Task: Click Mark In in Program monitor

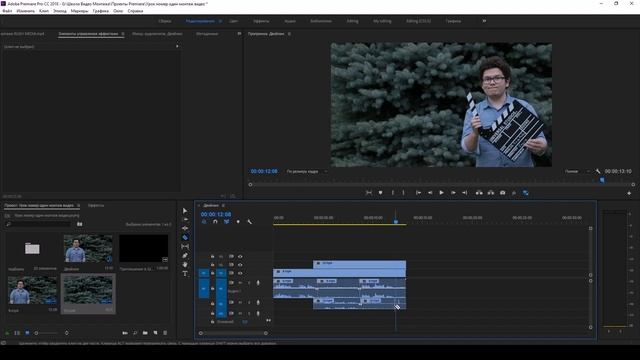Action: tap(392, 193)
